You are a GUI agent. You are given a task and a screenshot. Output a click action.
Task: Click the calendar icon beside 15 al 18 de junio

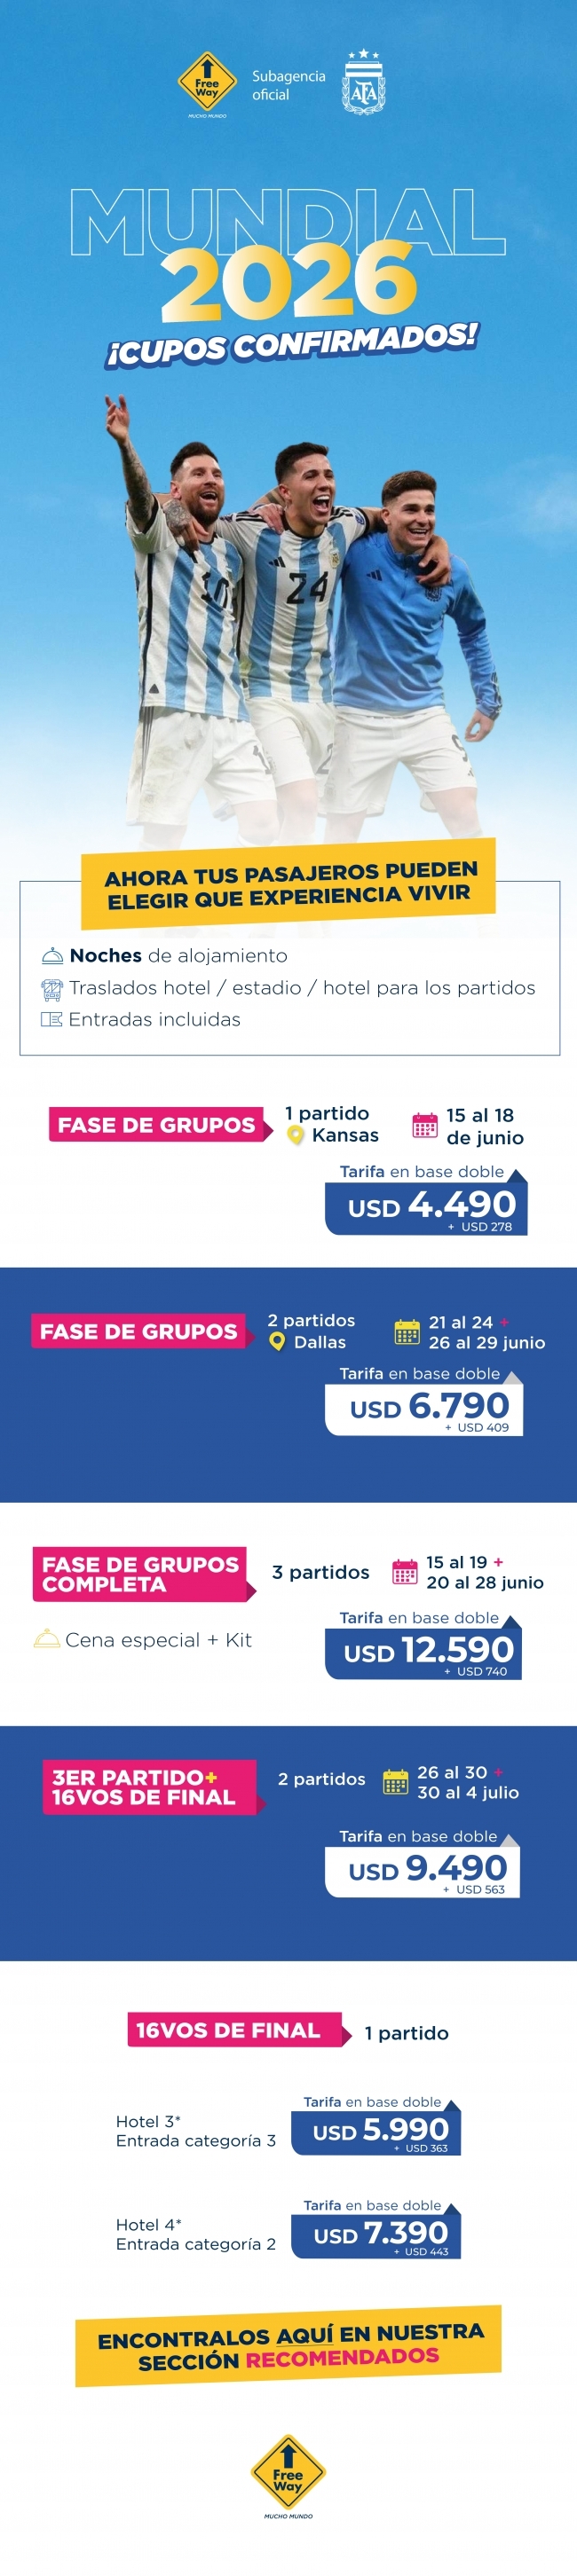425,1126
